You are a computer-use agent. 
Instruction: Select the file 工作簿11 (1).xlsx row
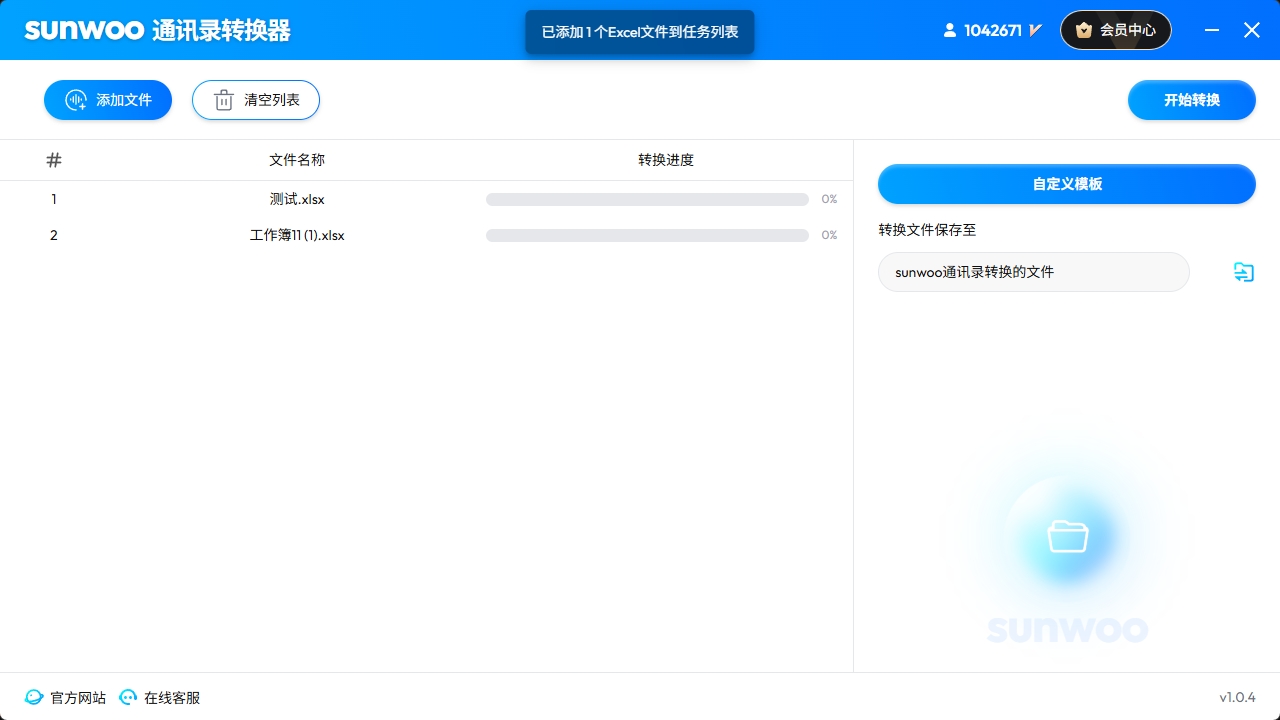[297, 235]
